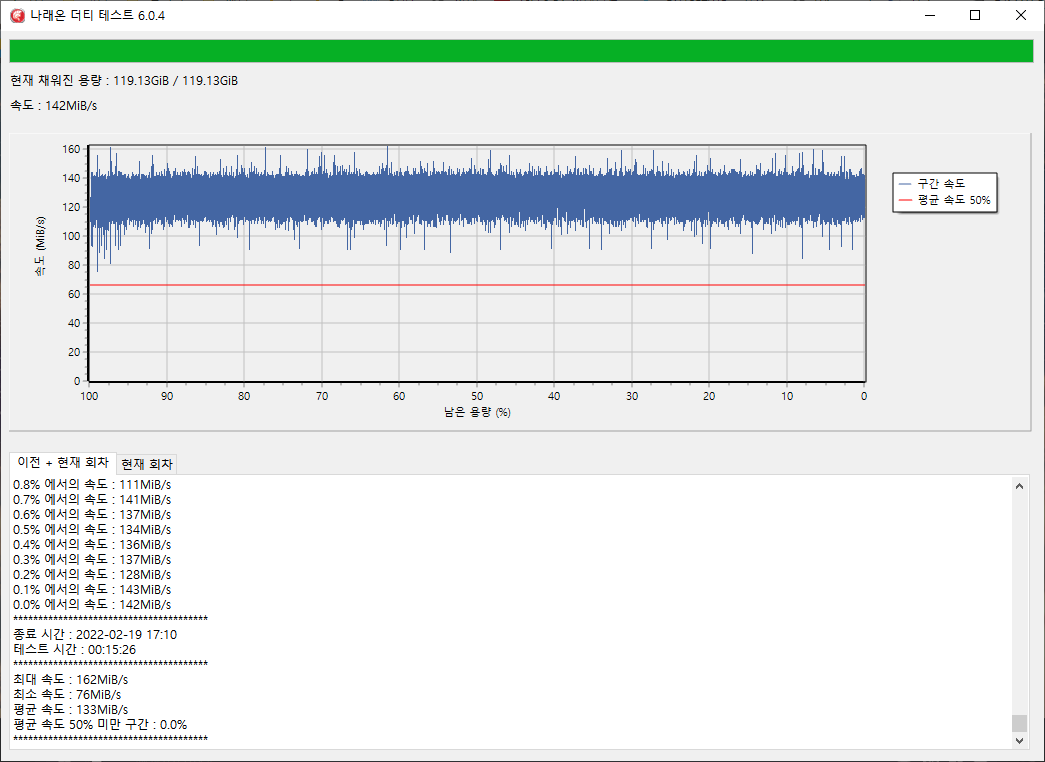Click the '0.7% 에서의 속도 : 141MiB/s' log line
The height and width of the screenshot is (762, 1045).
[x=92, y=500]
